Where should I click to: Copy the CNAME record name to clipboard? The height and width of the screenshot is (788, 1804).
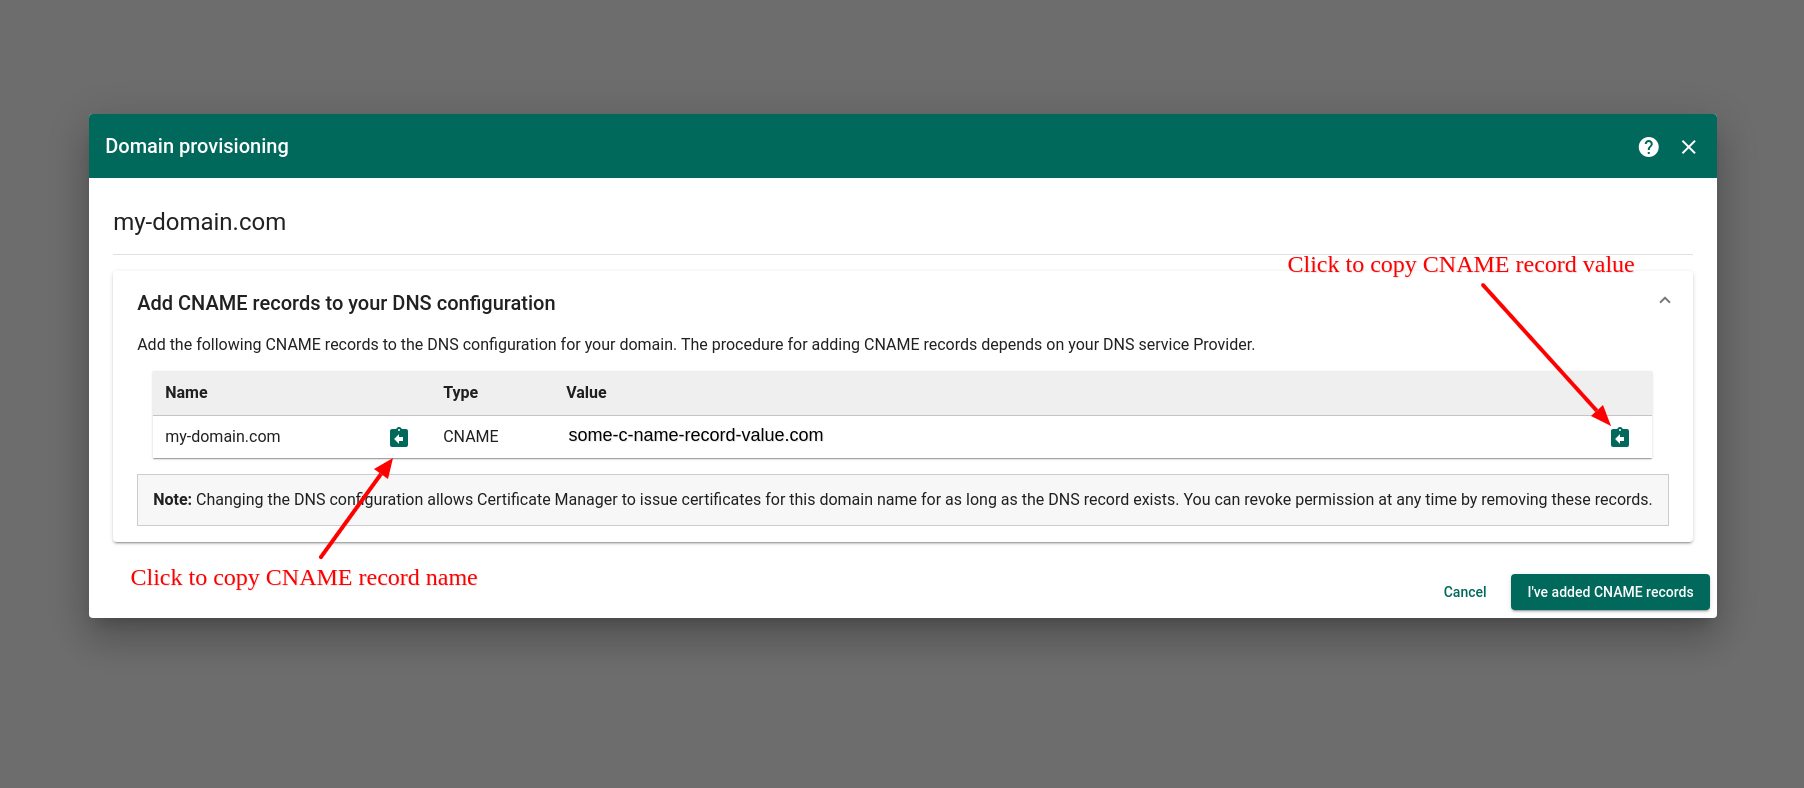click(399, 437)
